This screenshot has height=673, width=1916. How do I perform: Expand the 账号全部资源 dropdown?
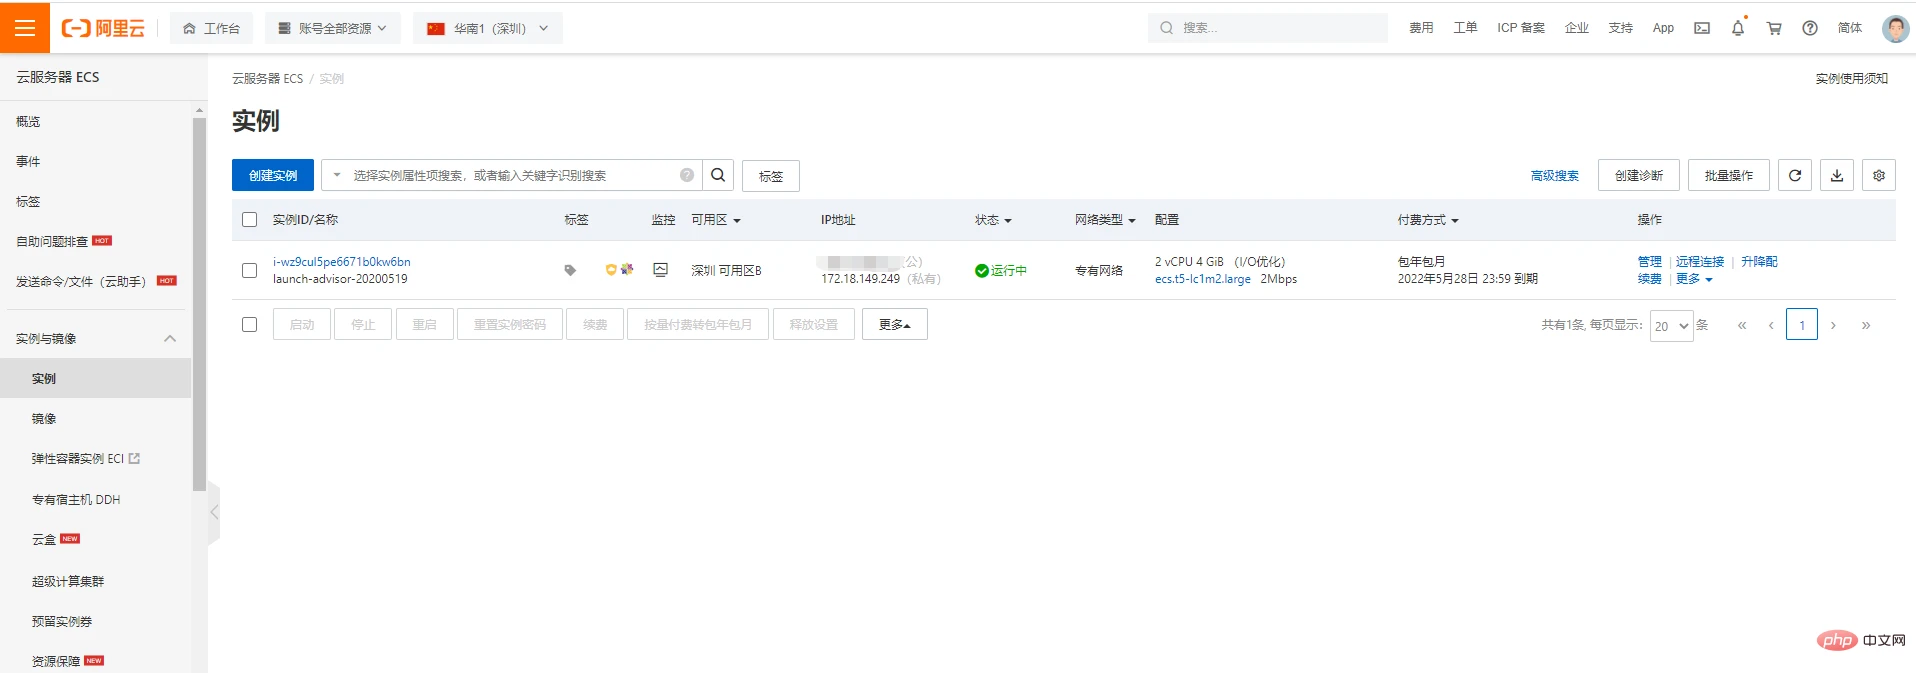pyautogui.click(x=332, y=28)
